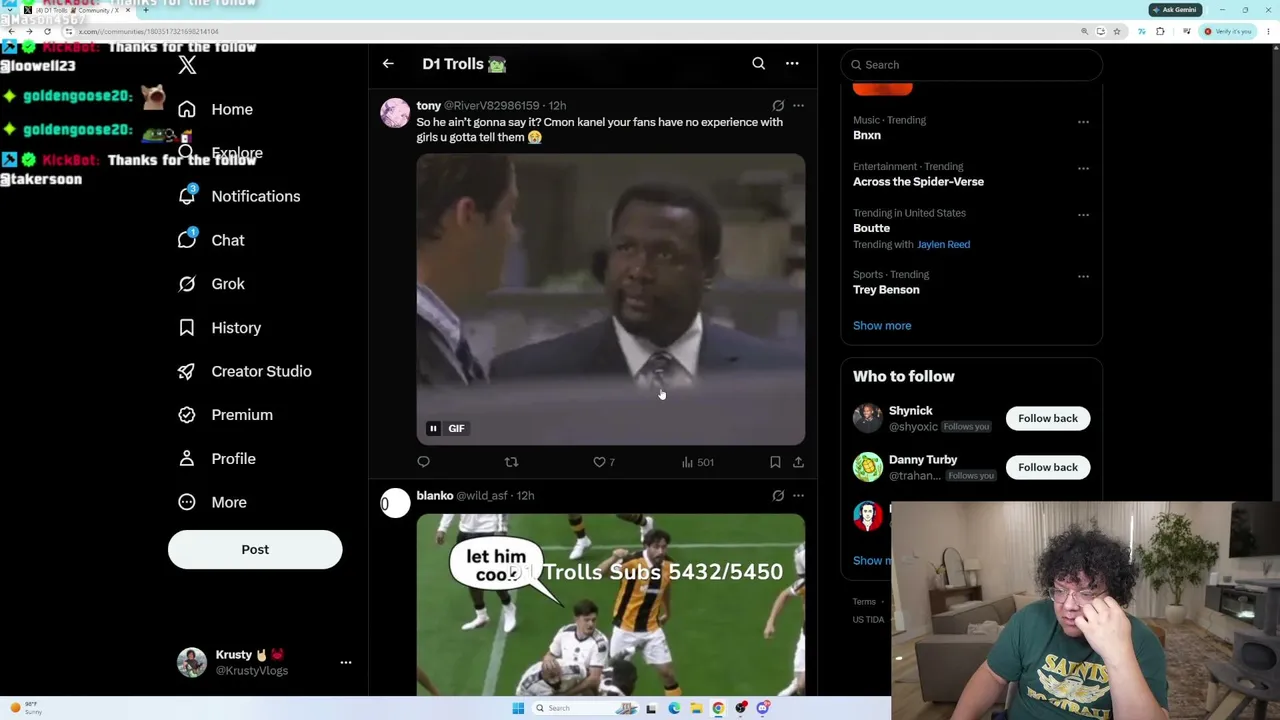1280x720 pixels.
Task: Open options for the Boutte trend
Action: pyautogui.click(x=1083, y=214)
